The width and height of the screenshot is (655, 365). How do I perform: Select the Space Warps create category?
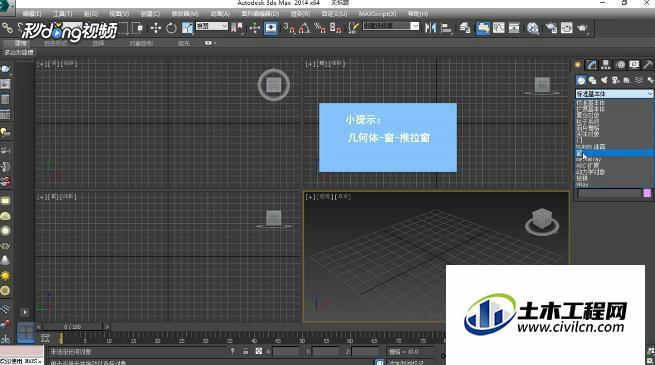click(x=639, y=80)
